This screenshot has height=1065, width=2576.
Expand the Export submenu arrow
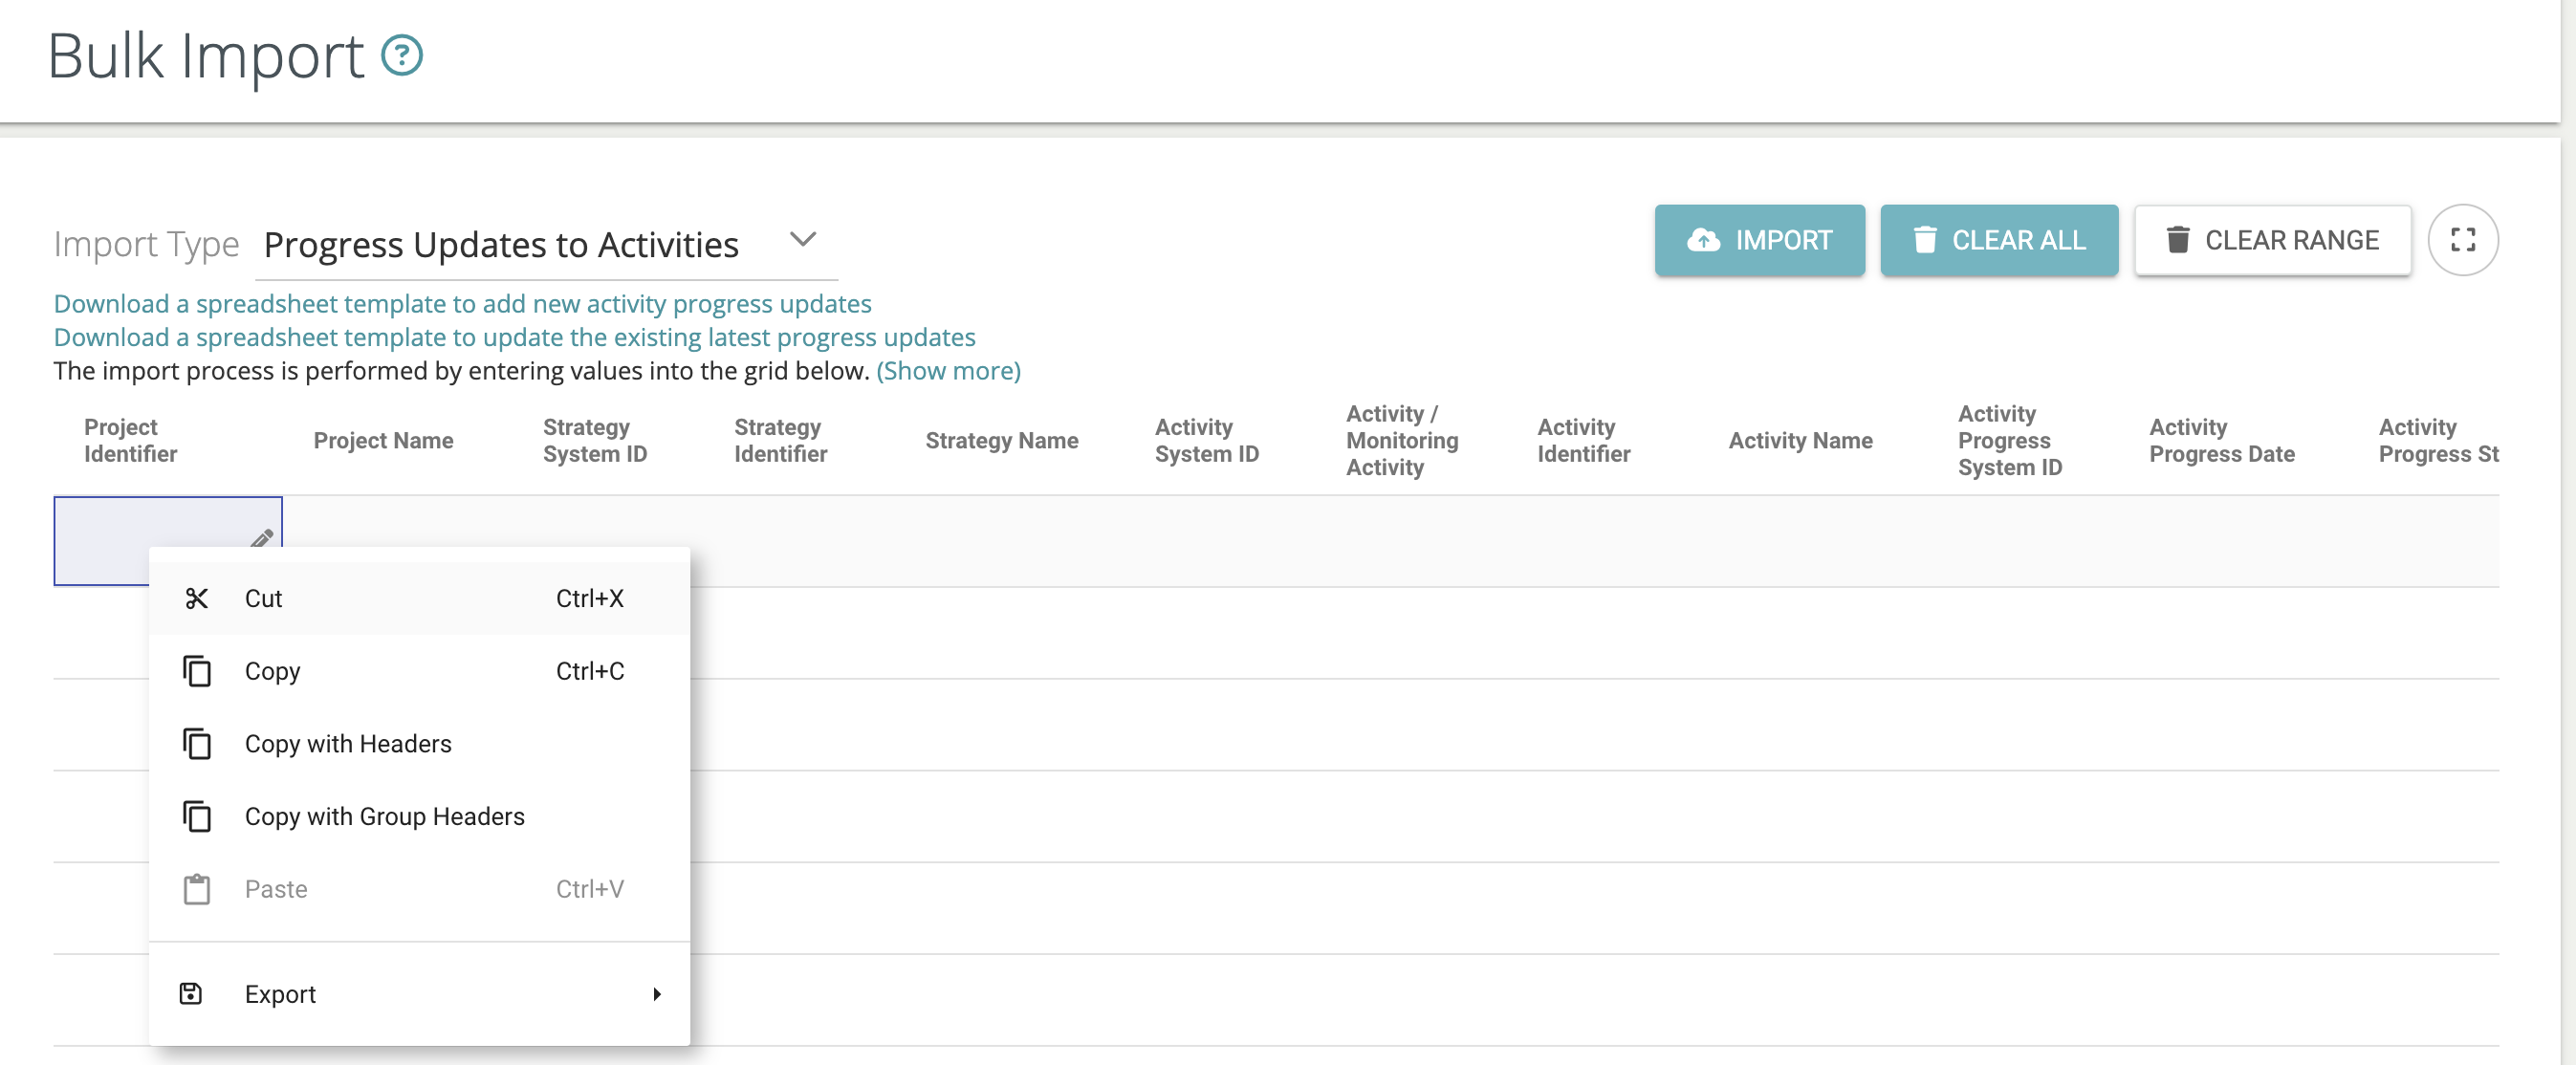656,993
